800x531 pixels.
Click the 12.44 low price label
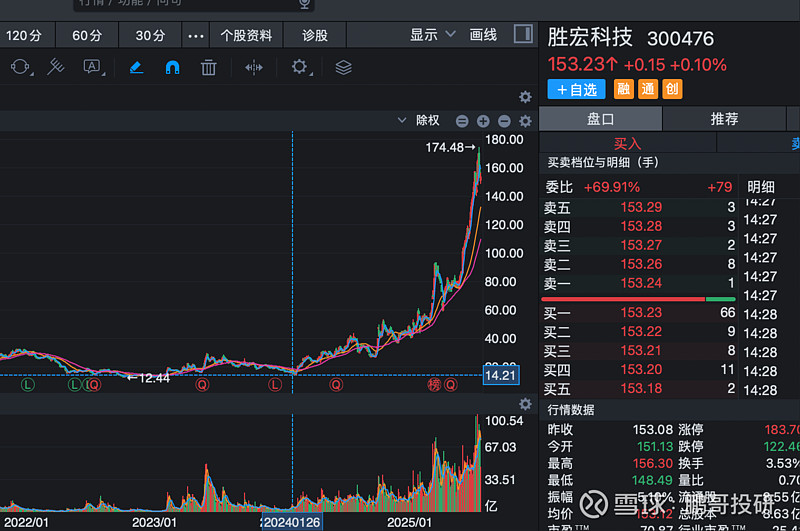154,378
